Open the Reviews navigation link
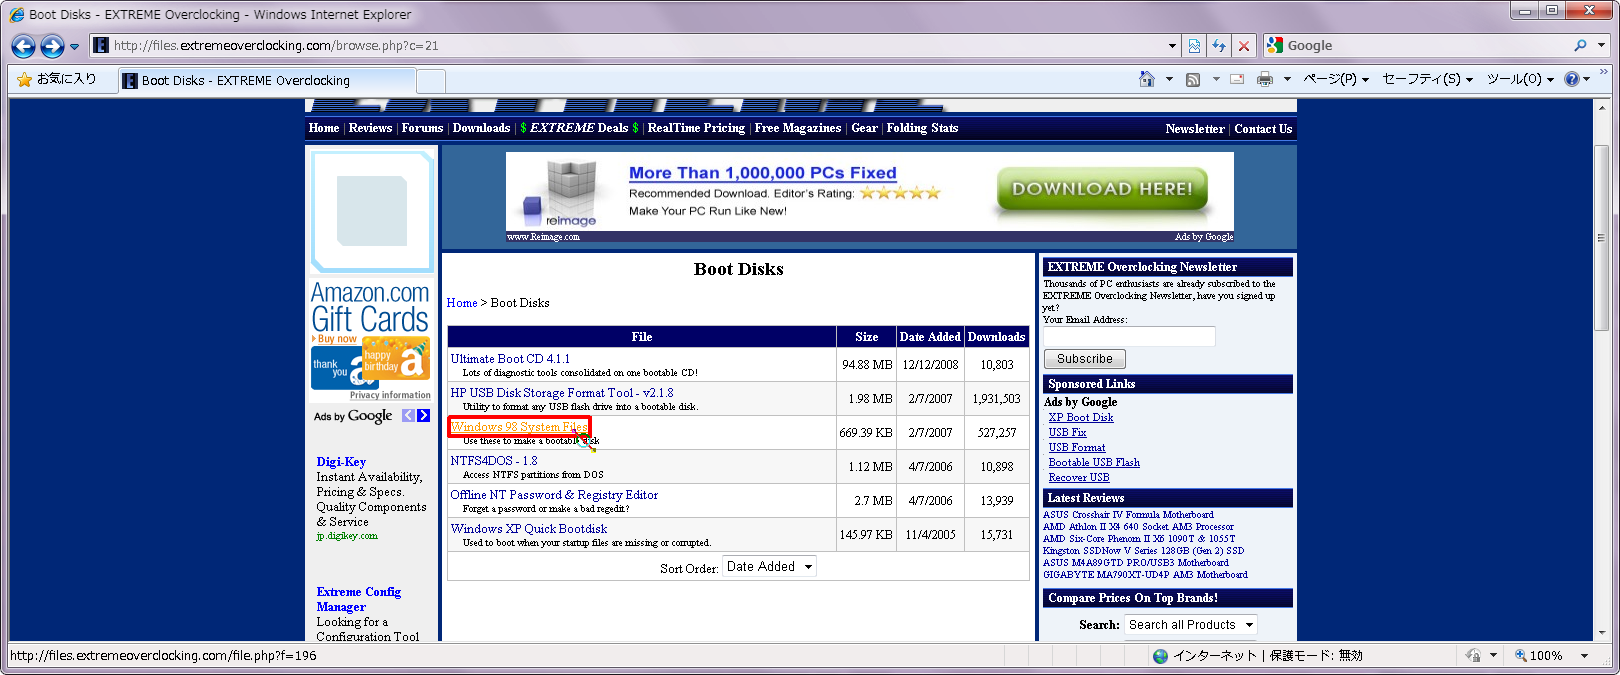Viewport: 1620px width, 675px height. (371, 128)
